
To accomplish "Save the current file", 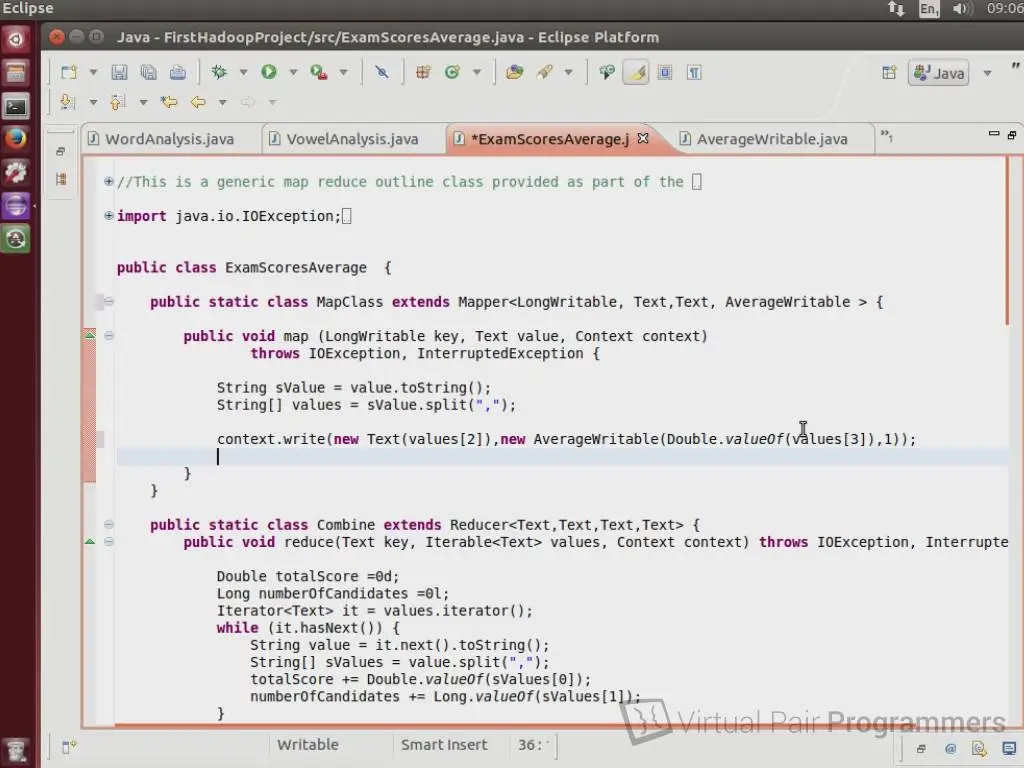I will tap(119, 72).
